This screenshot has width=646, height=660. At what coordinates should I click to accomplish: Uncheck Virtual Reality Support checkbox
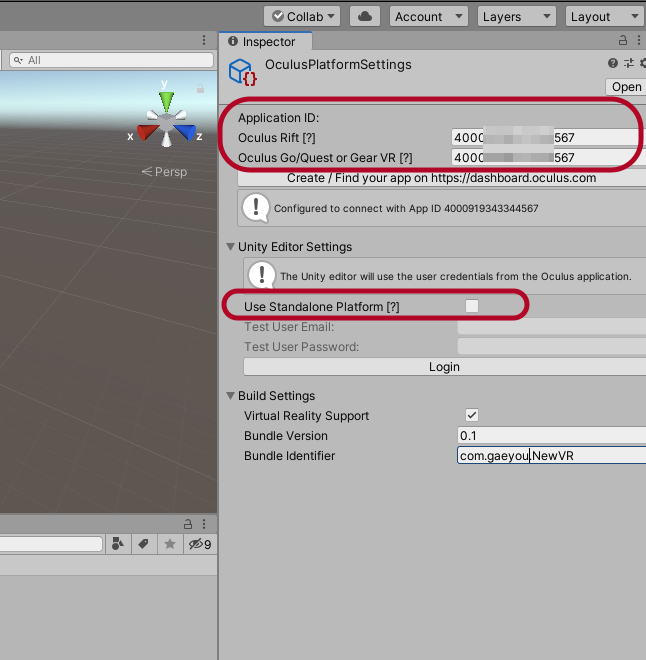[472, 415]
